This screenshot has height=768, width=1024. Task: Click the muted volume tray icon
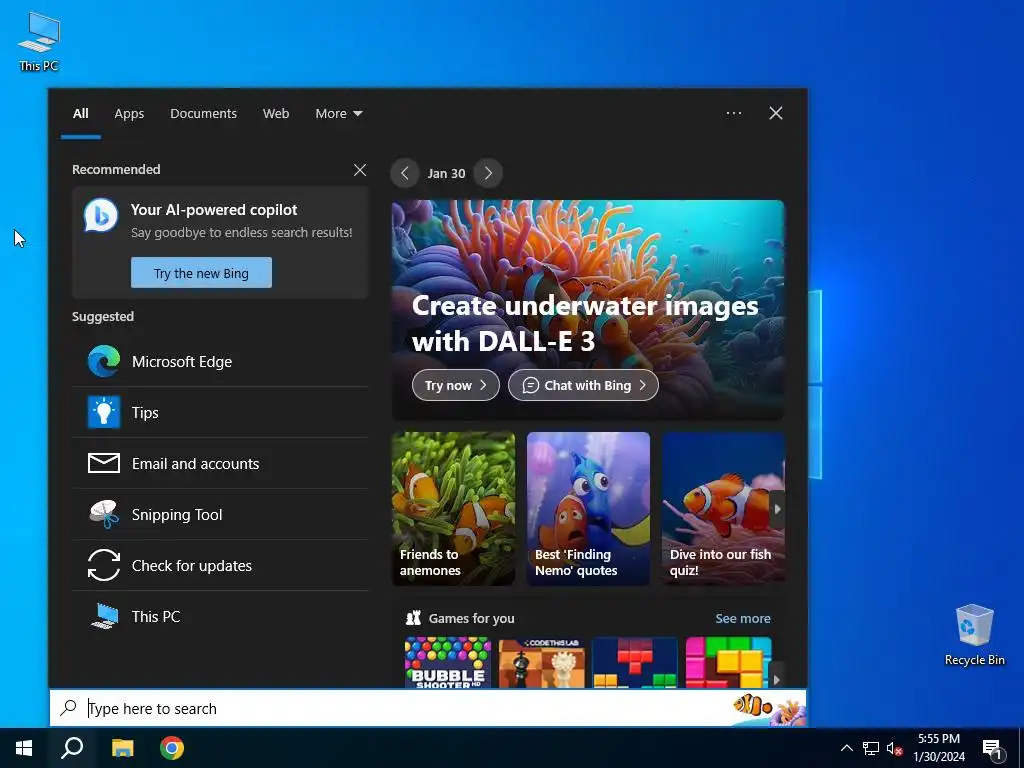pos(895,748)
